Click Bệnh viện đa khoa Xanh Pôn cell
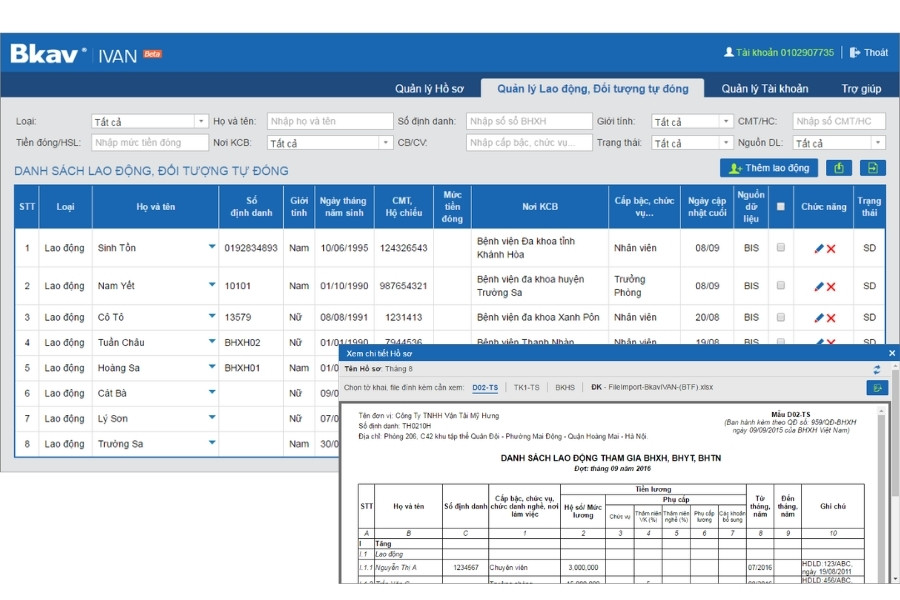 pos(538,317)
